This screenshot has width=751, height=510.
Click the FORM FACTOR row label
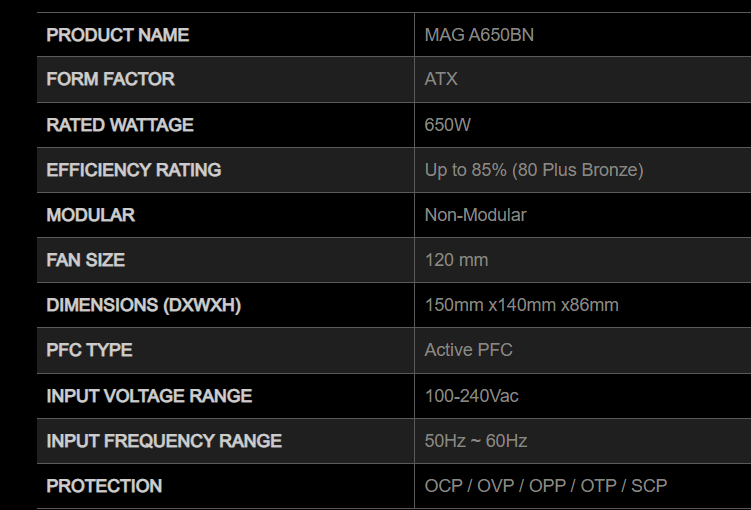pos(111,79)
